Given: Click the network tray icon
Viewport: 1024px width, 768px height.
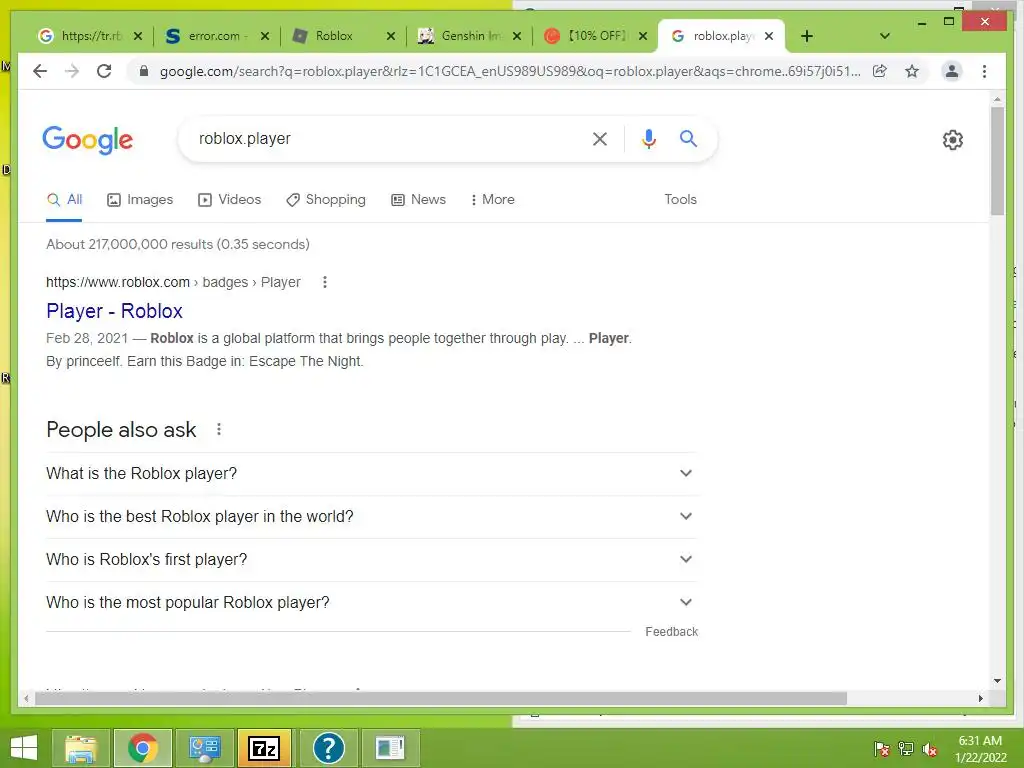Looking at the screenshot, I should pyautogui.click(x=906, y=749).
